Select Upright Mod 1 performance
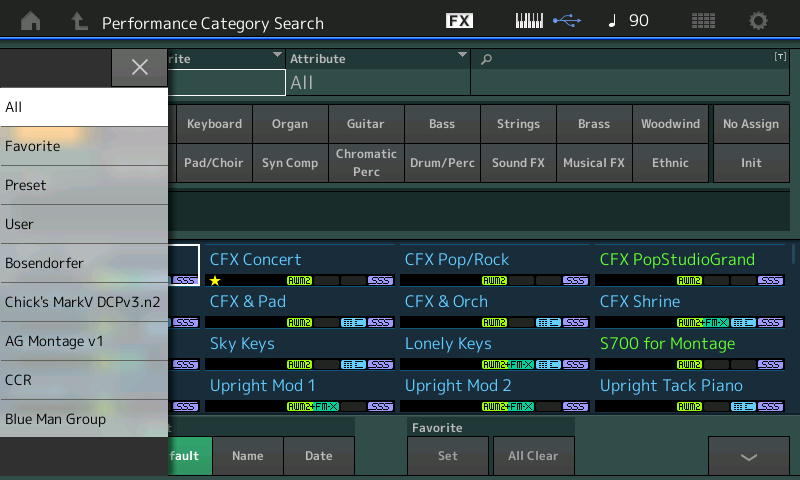 [299, 392]
